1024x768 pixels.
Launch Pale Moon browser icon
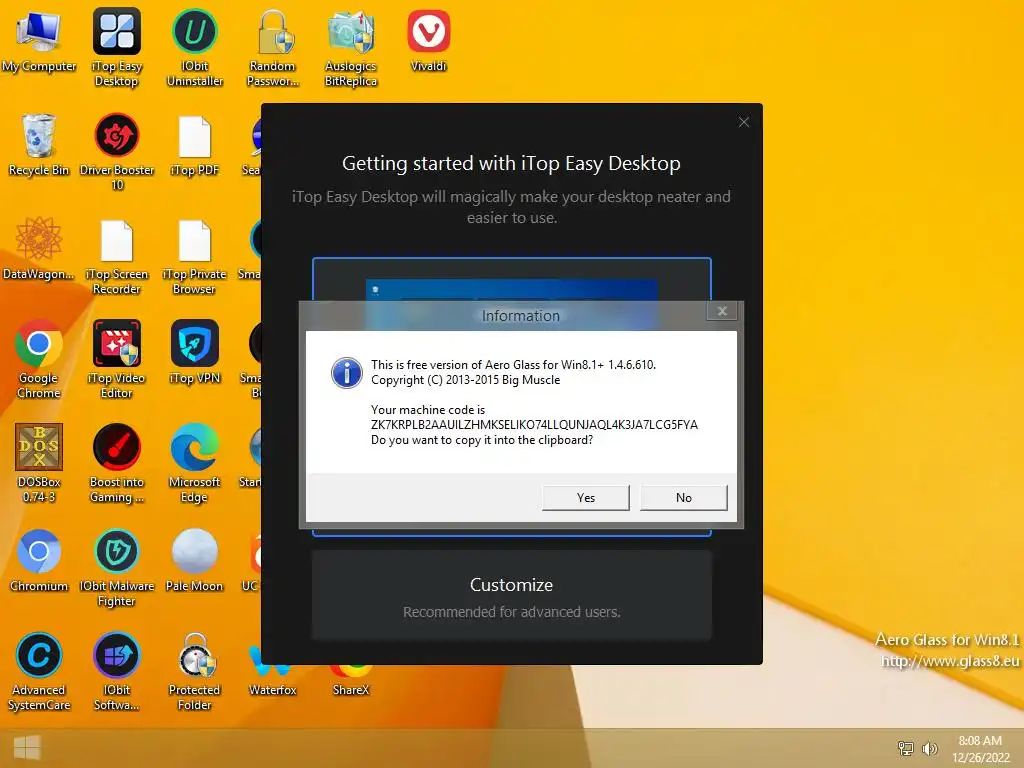pyautogui.click(x=195, y=560)
